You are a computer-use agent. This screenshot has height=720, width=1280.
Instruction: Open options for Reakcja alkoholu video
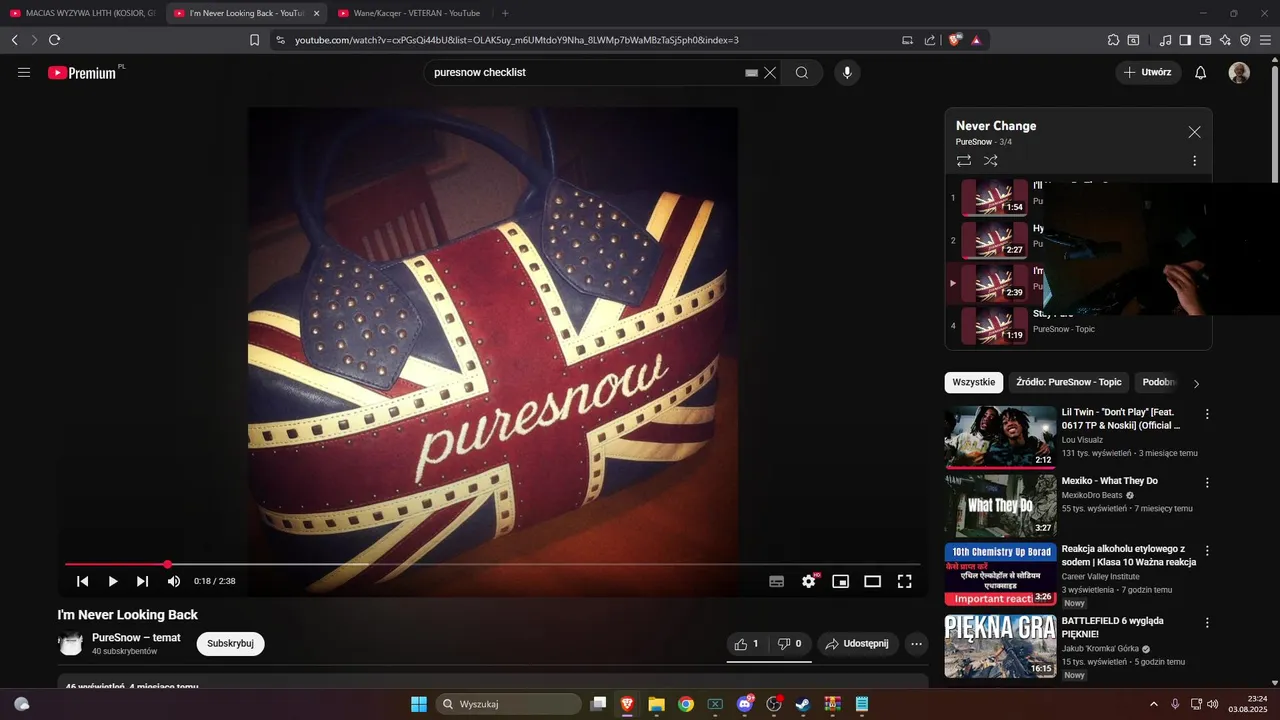[1207, 550]
